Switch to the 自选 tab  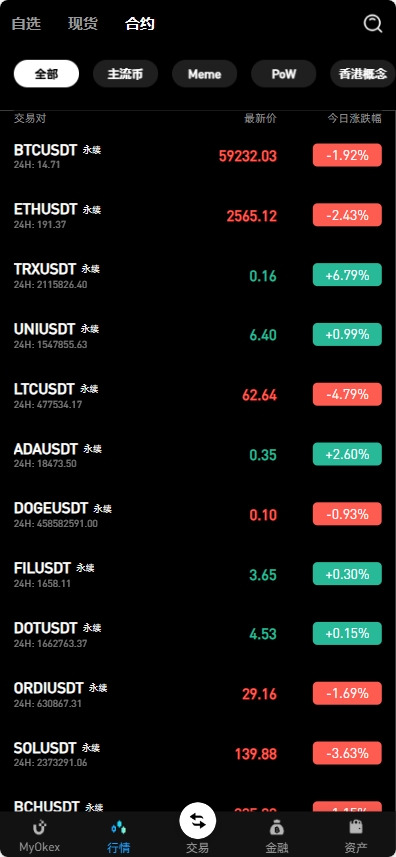tap(26, 24)
